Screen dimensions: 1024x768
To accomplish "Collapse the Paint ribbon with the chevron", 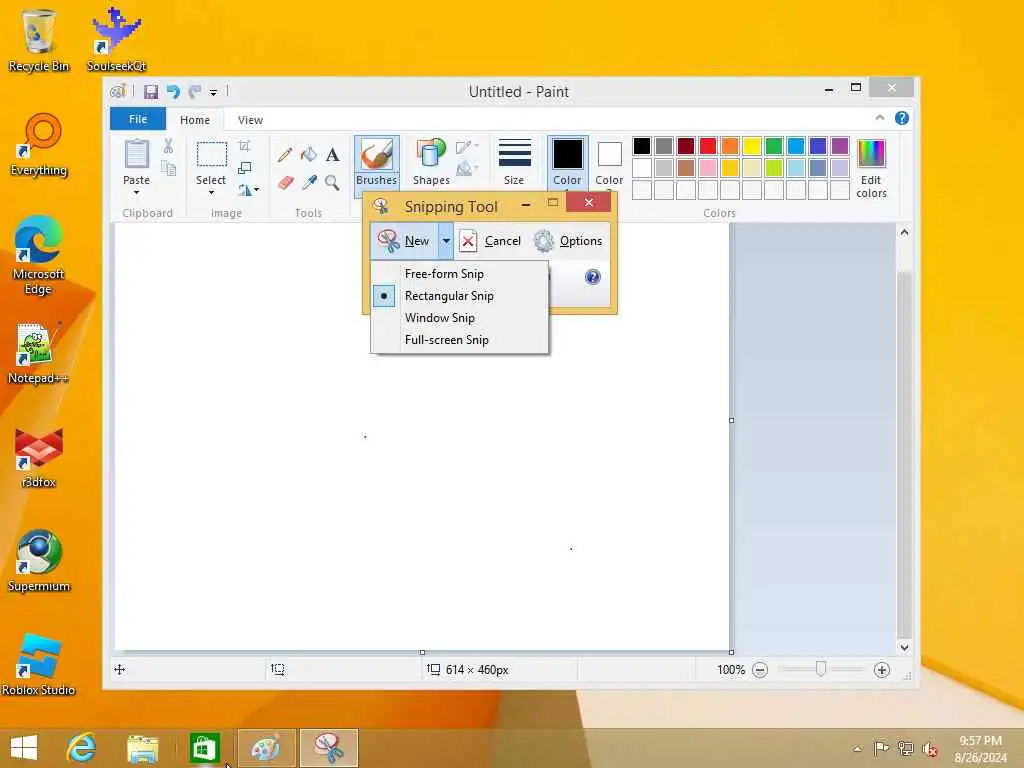I will [x=880, y=118].
